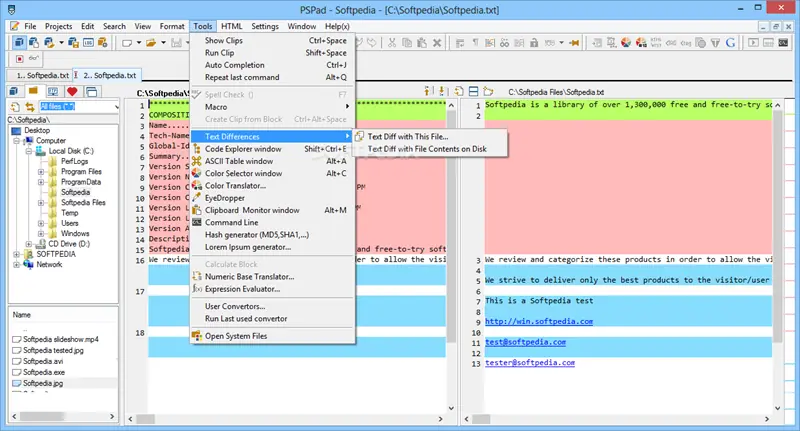800x431 pixels.
Task: Open the All files (*.*) filter combo box
Action: click(x=79, y=107)
